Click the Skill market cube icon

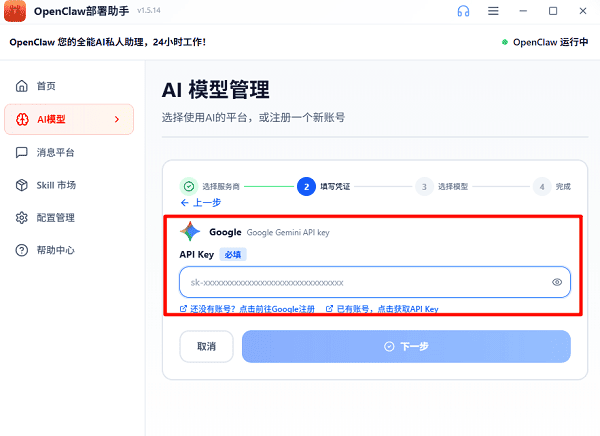point(22,185)
